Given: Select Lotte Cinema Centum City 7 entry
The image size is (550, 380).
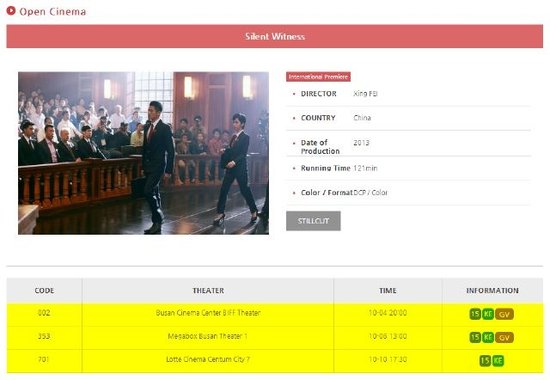Looking at the screenshot, I should [x=208, y=359].
